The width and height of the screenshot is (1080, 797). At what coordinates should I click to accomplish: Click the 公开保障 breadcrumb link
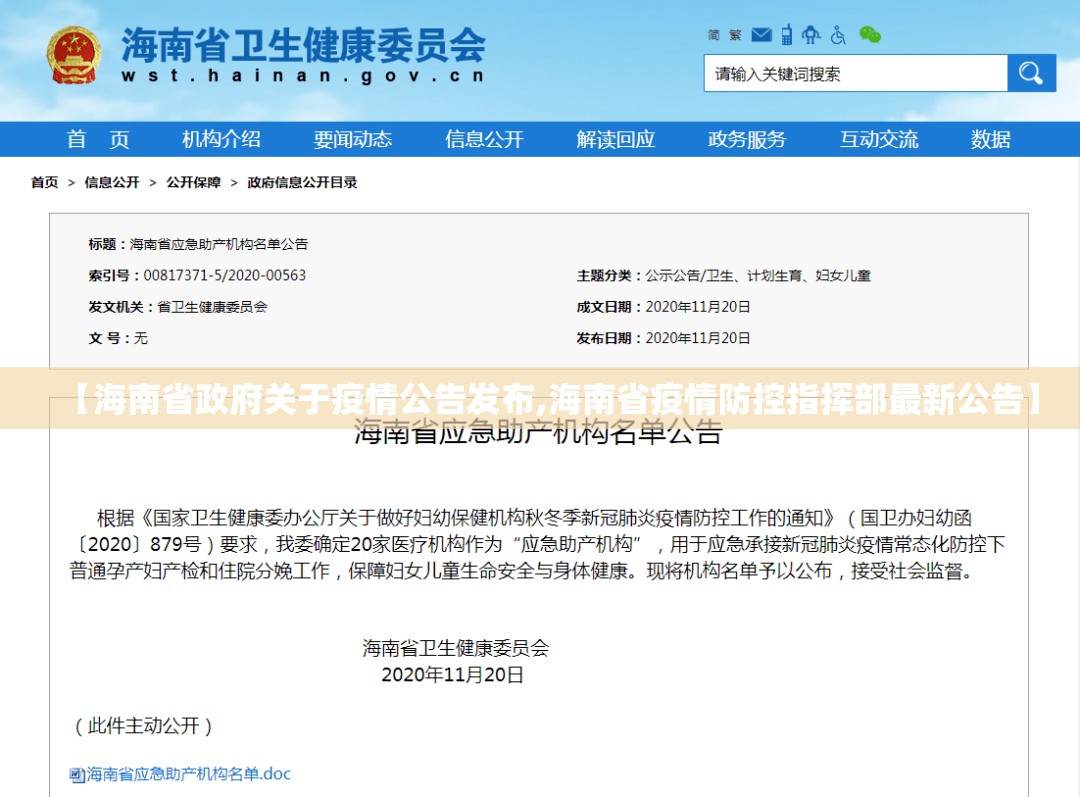(193, 182)
